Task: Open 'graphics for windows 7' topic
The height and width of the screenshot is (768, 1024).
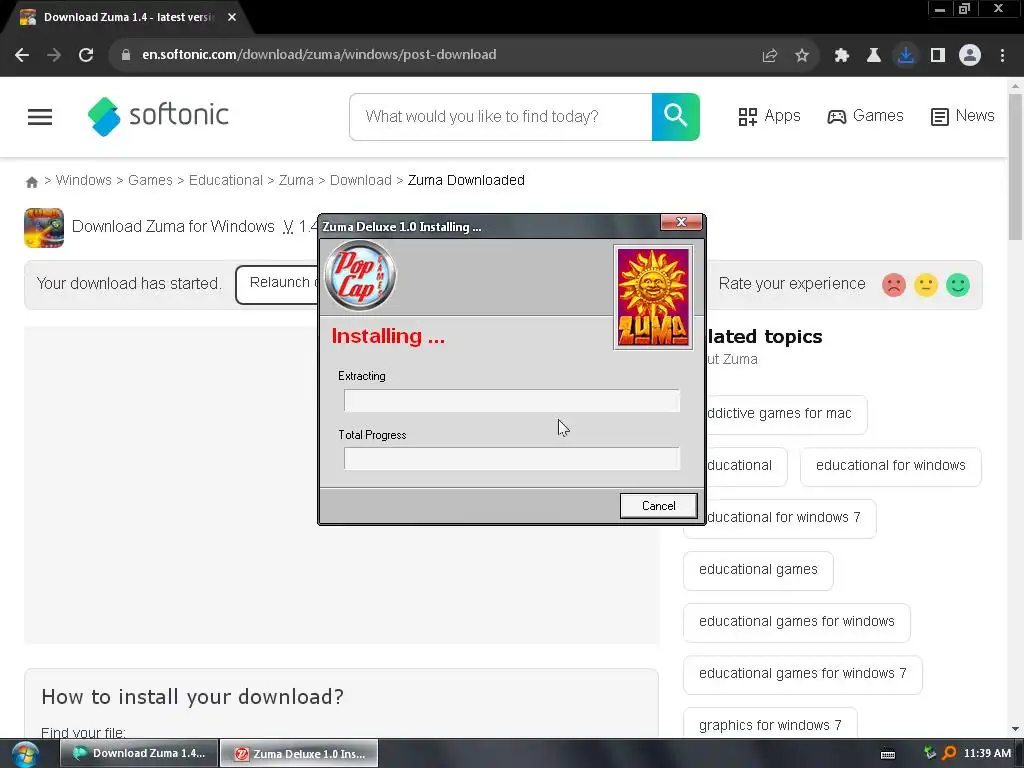Action: [x=770, y=724]
